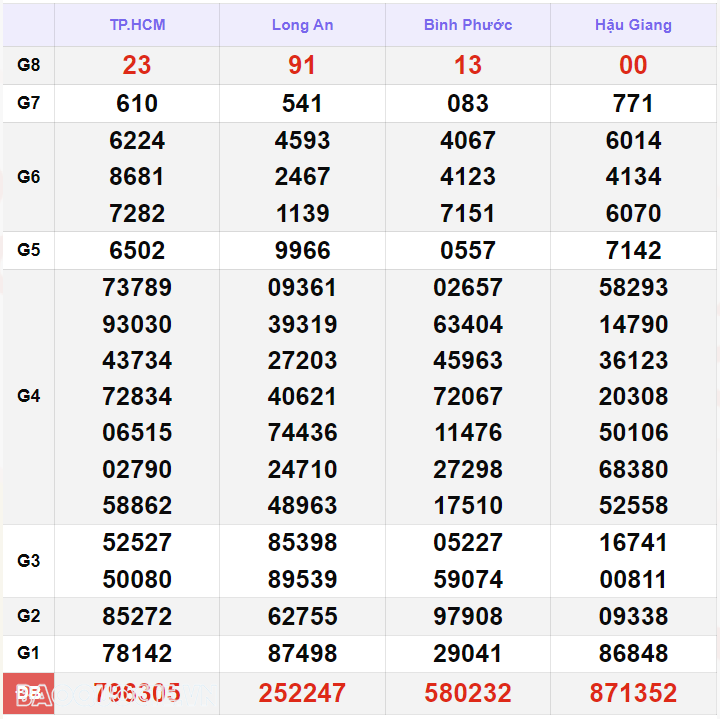Click Hậu Giang's G8 number 00

(633, 65)
